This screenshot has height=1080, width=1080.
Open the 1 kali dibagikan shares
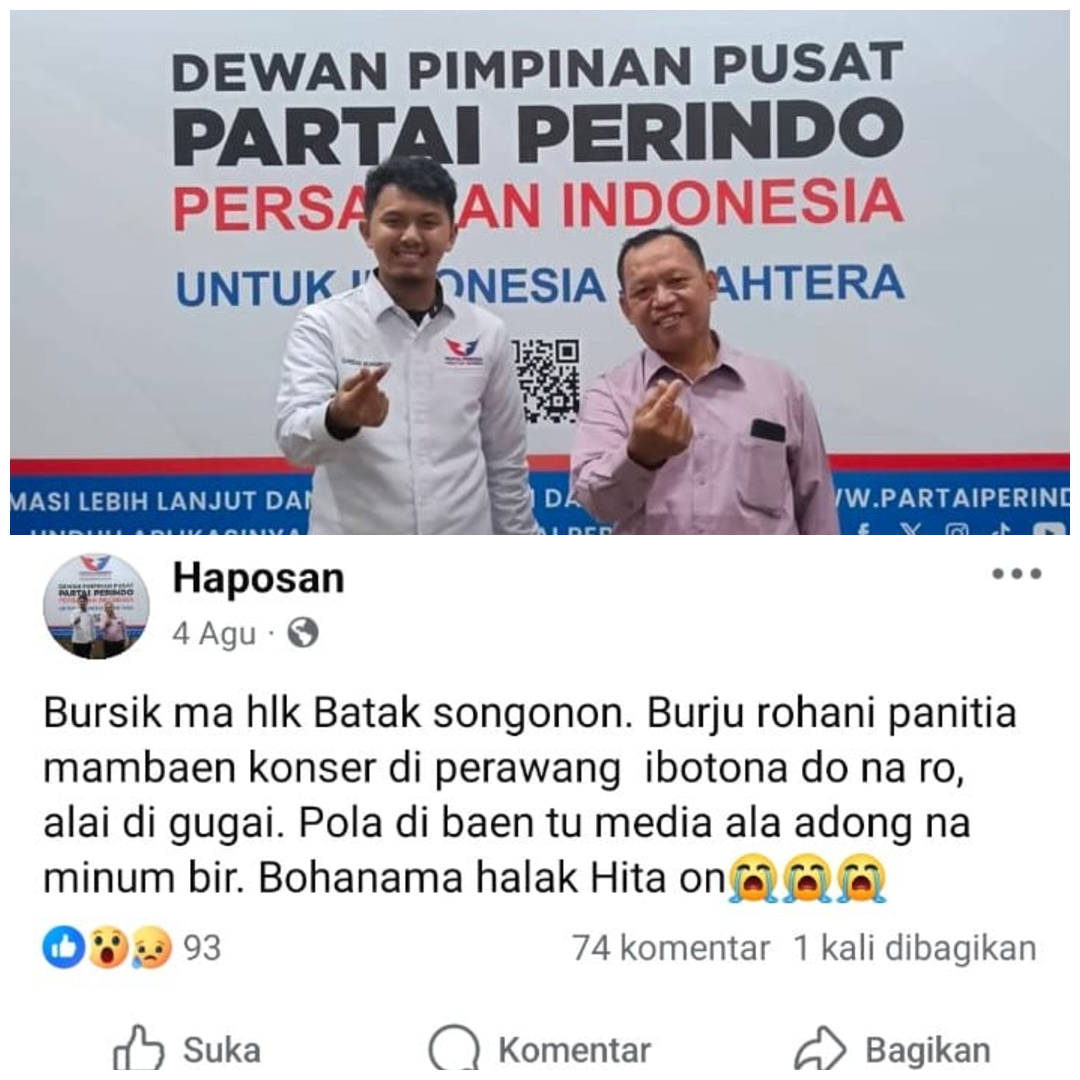tap(915, 948)
